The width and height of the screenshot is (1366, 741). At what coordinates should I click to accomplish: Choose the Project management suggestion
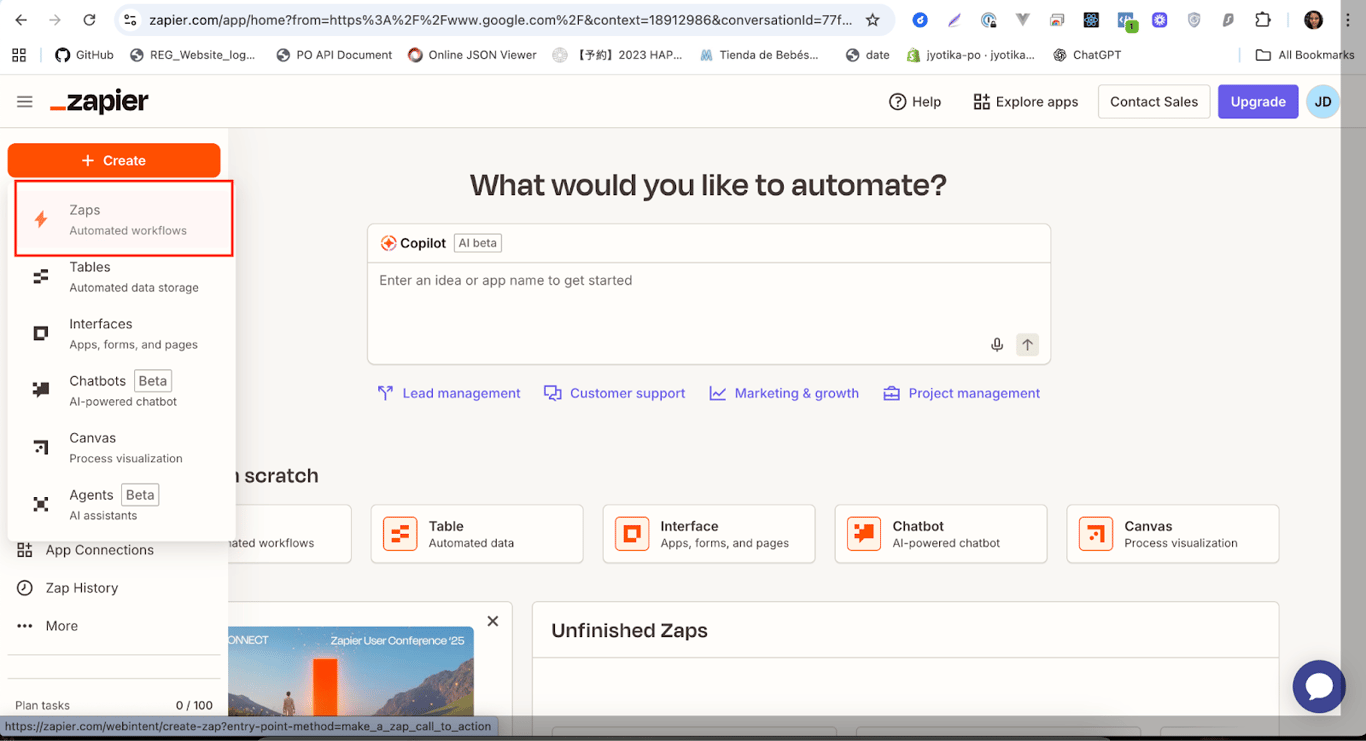[x=961, y=393]
